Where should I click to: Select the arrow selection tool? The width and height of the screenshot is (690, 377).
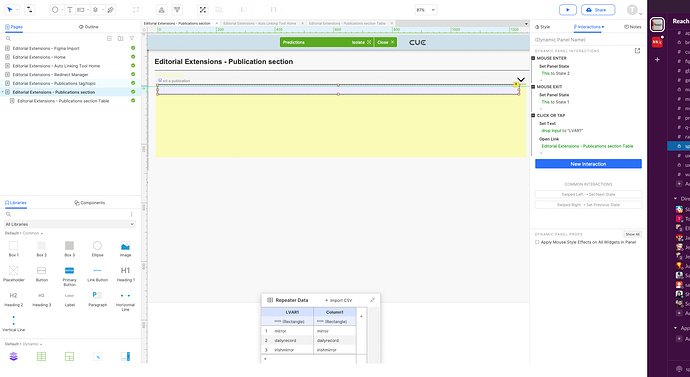pos(10,9)
